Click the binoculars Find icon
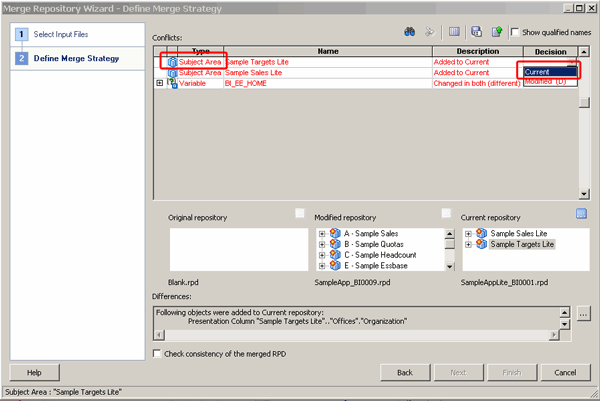 (409, 32)
